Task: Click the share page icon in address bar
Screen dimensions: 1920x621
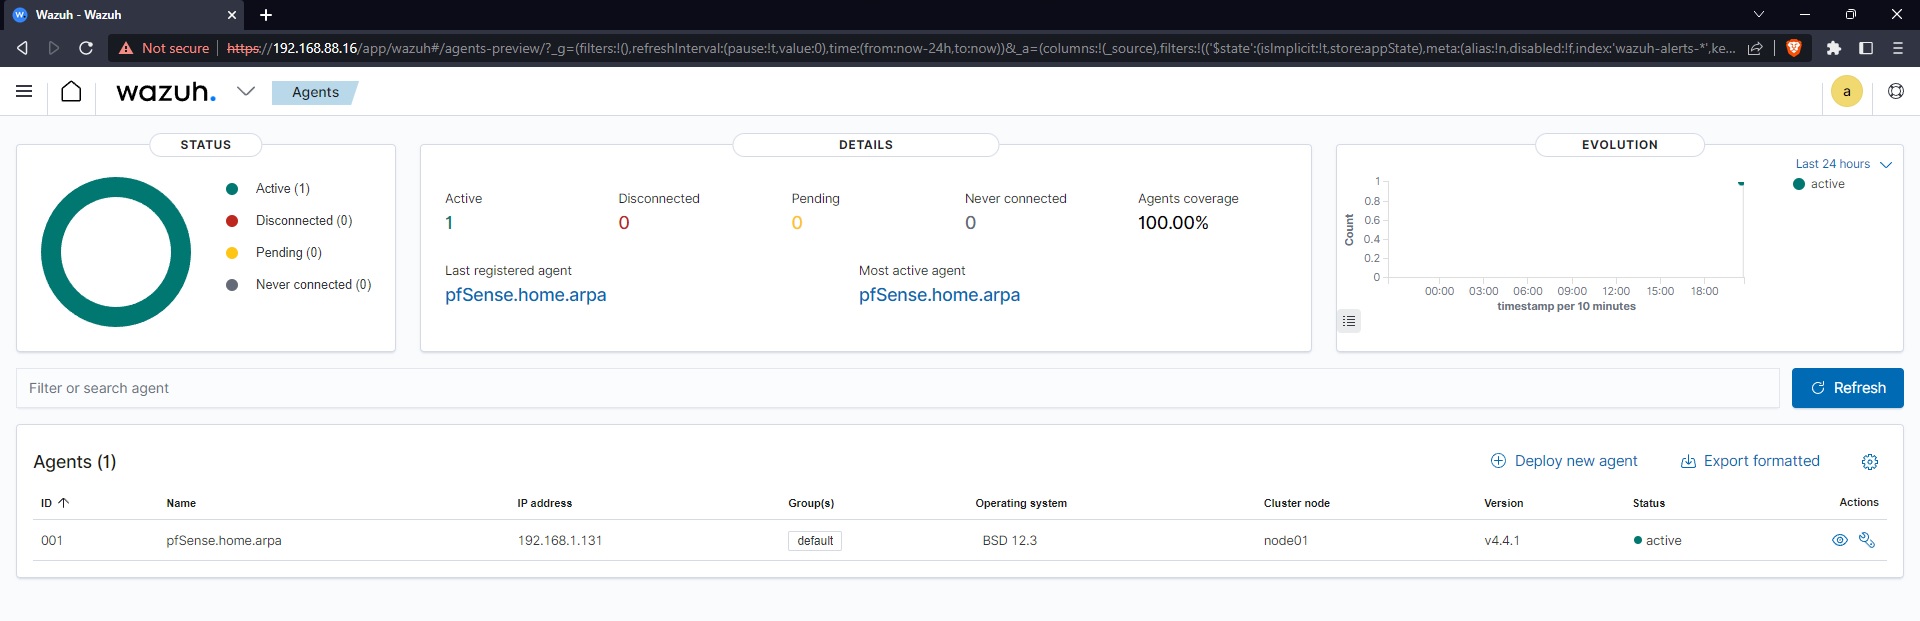Action: [x=1755, y=48]
